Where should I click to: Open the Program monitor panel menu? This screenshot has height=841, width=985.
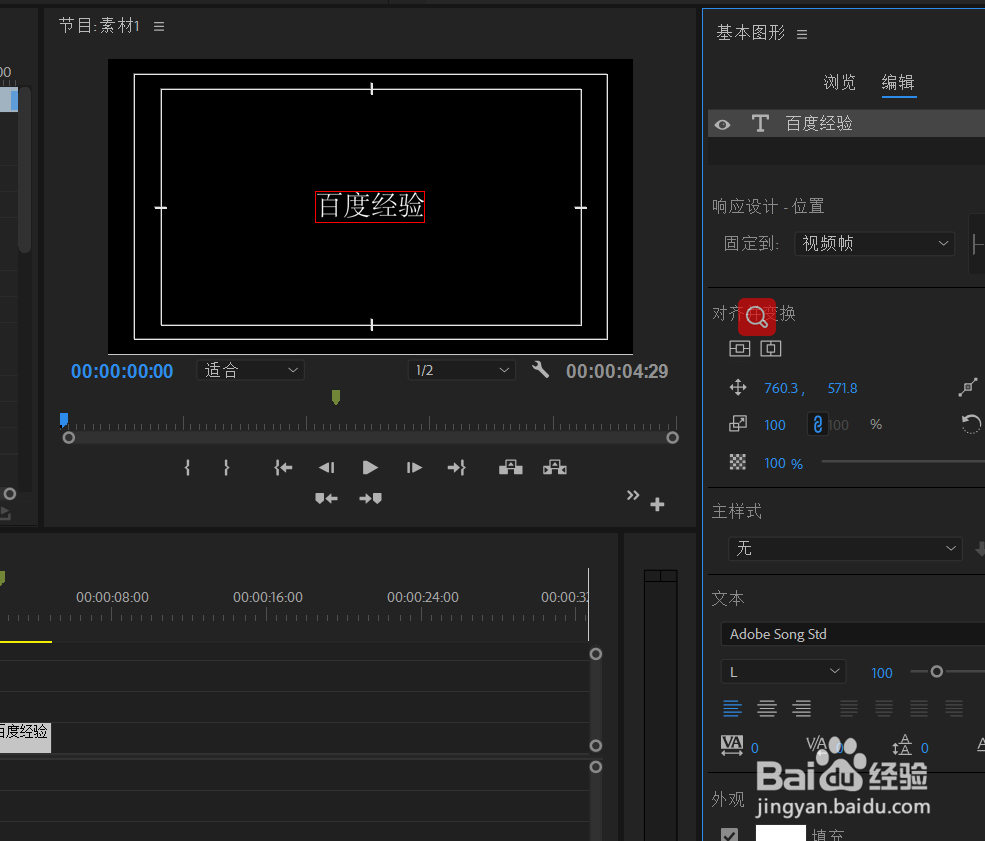tap(159, 26)
